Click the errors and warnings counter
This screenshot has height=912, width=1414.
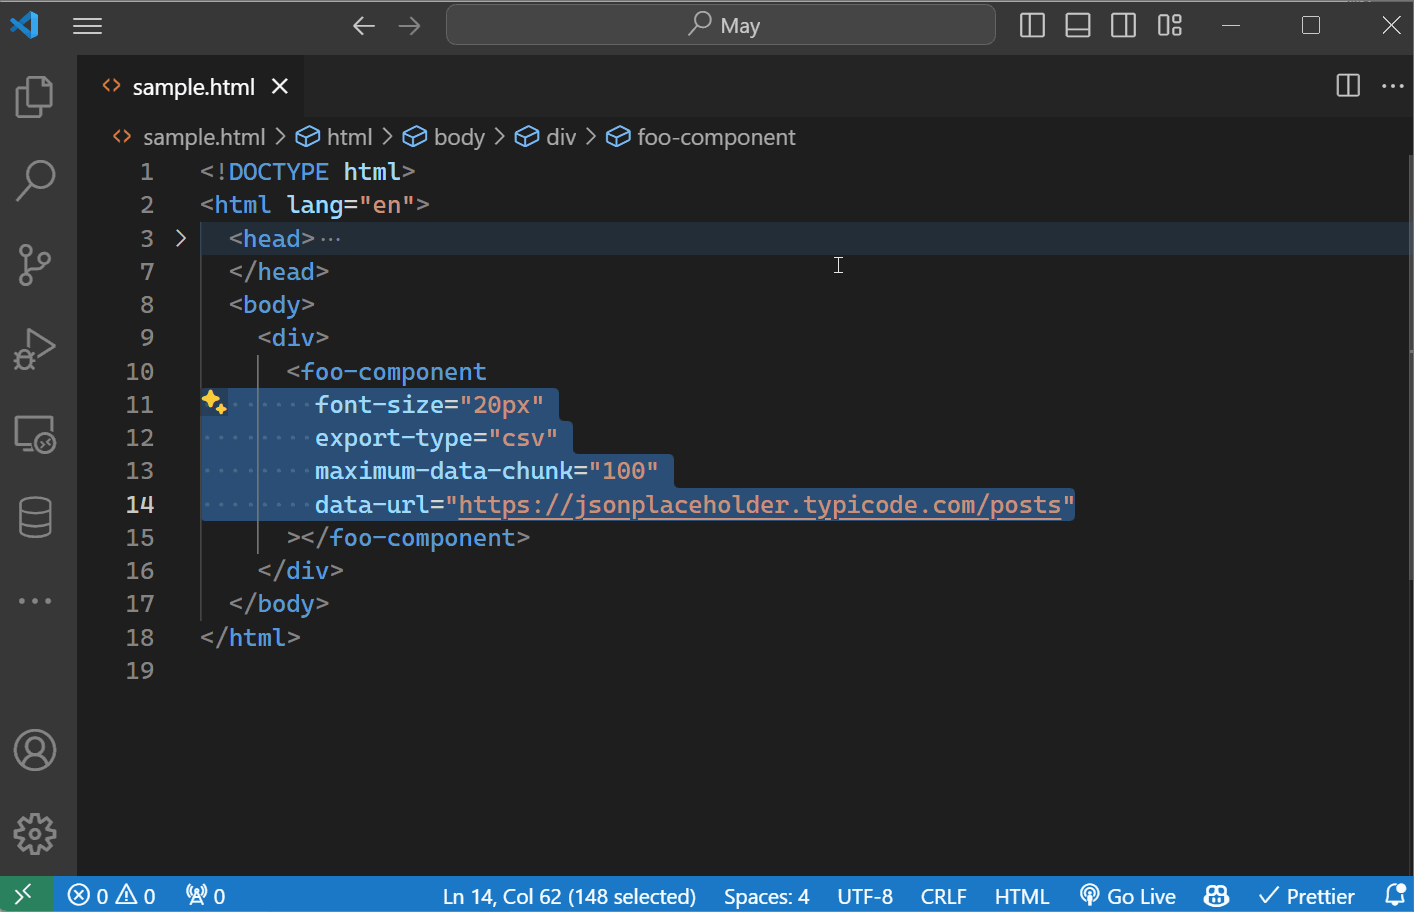click(x=110, y=895)
